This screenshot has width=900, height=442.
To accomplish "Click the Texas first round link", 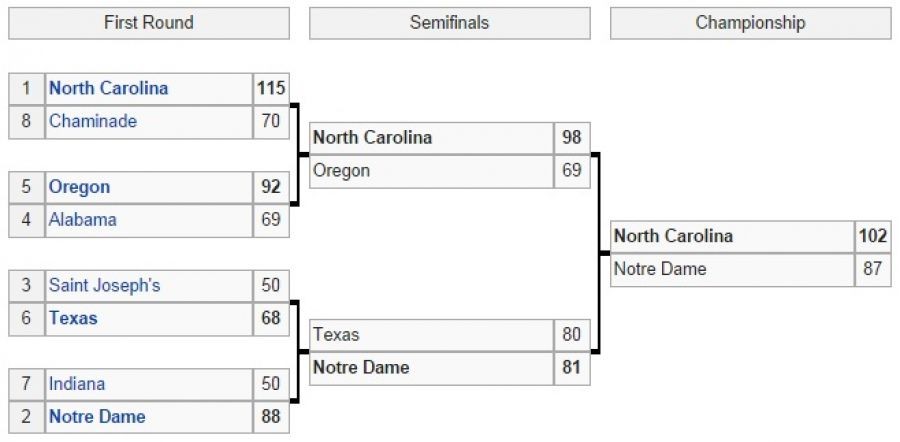I will (74, 319).
